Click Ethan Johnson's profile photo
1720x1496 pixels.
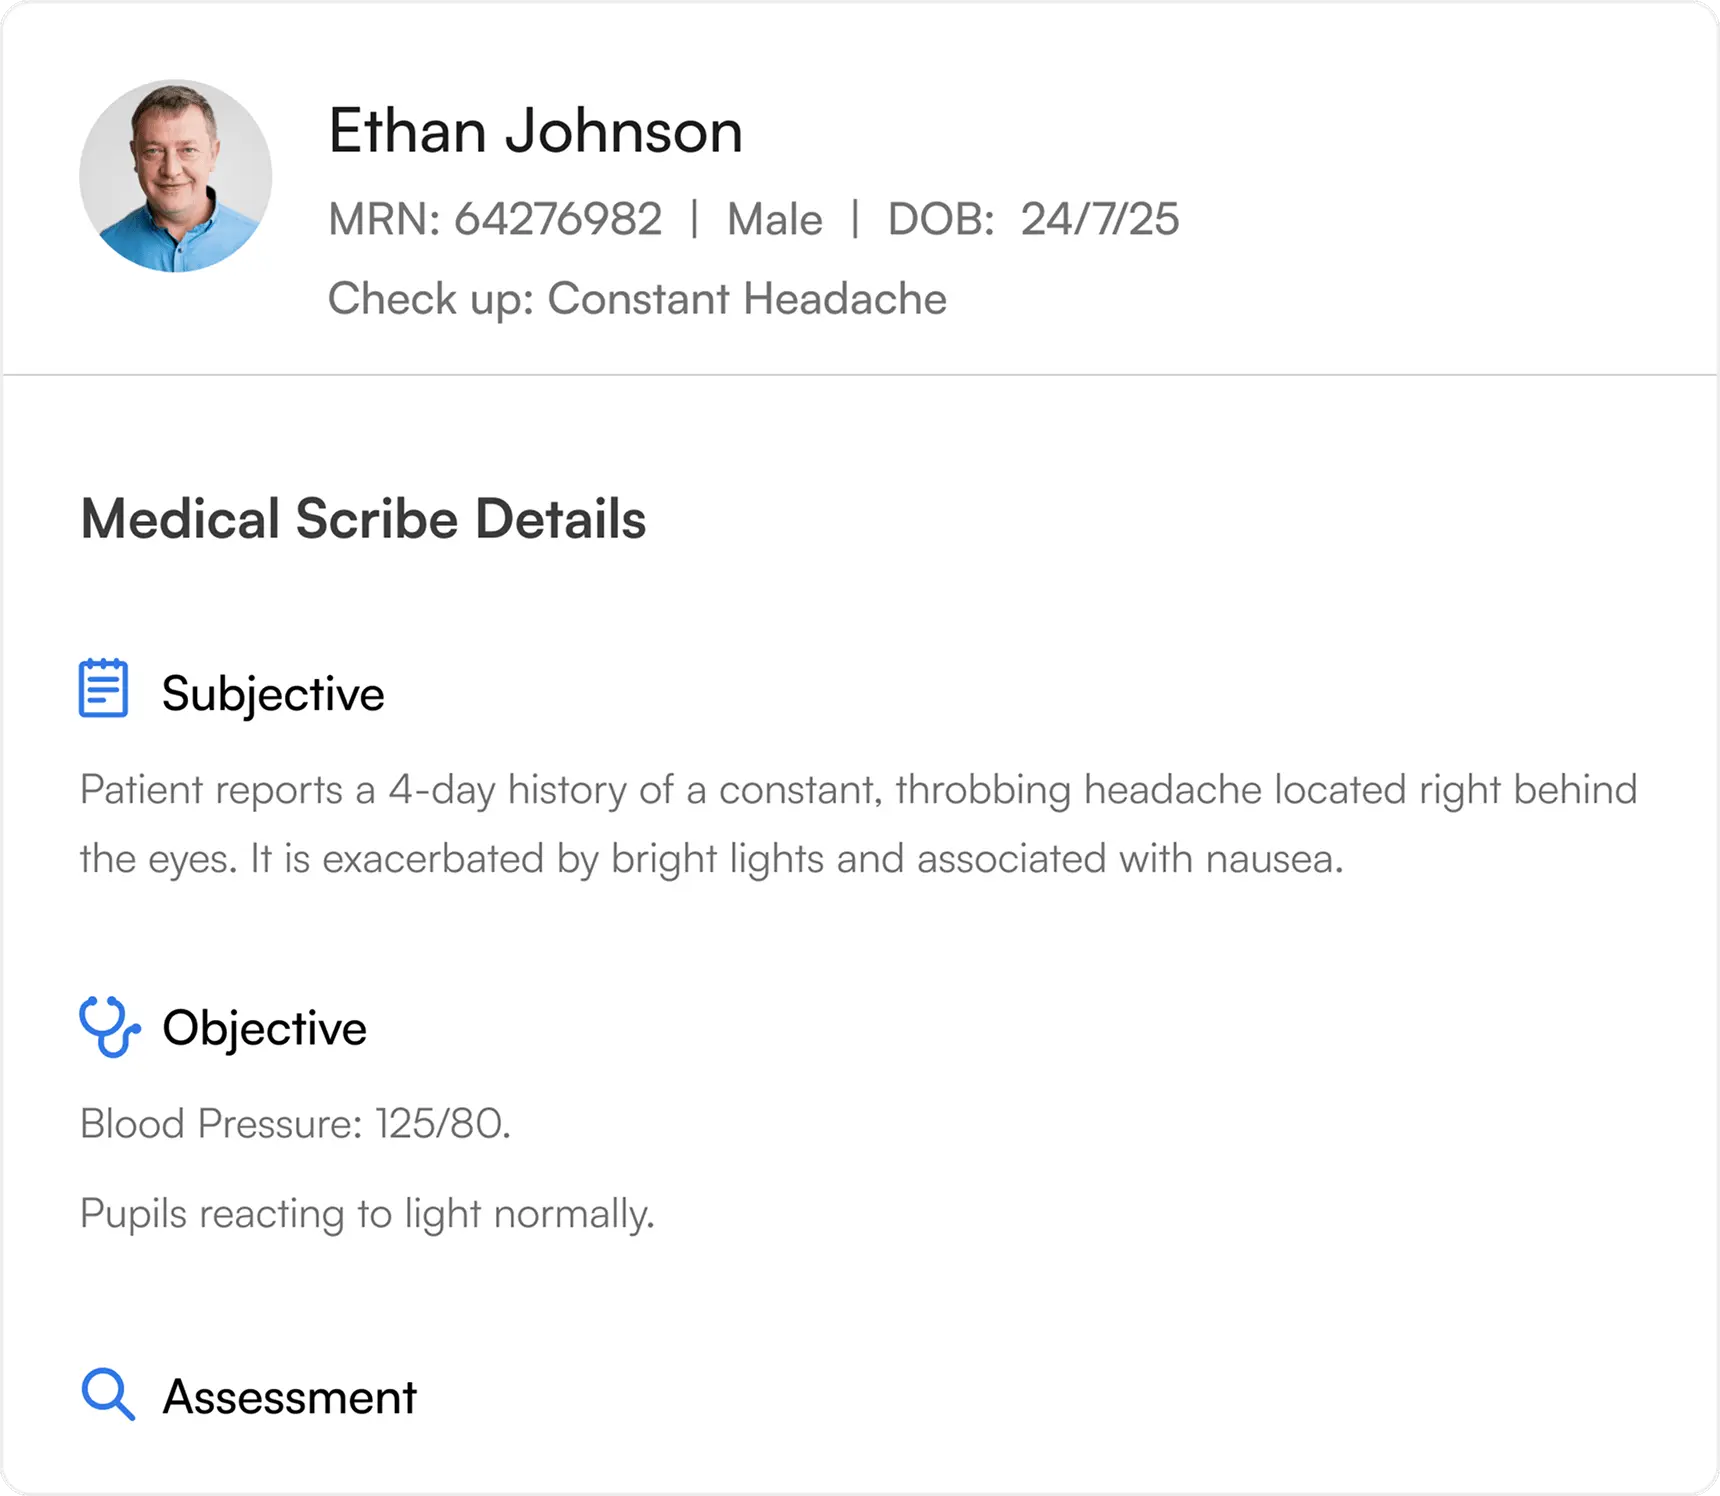[x=176, y=176]
